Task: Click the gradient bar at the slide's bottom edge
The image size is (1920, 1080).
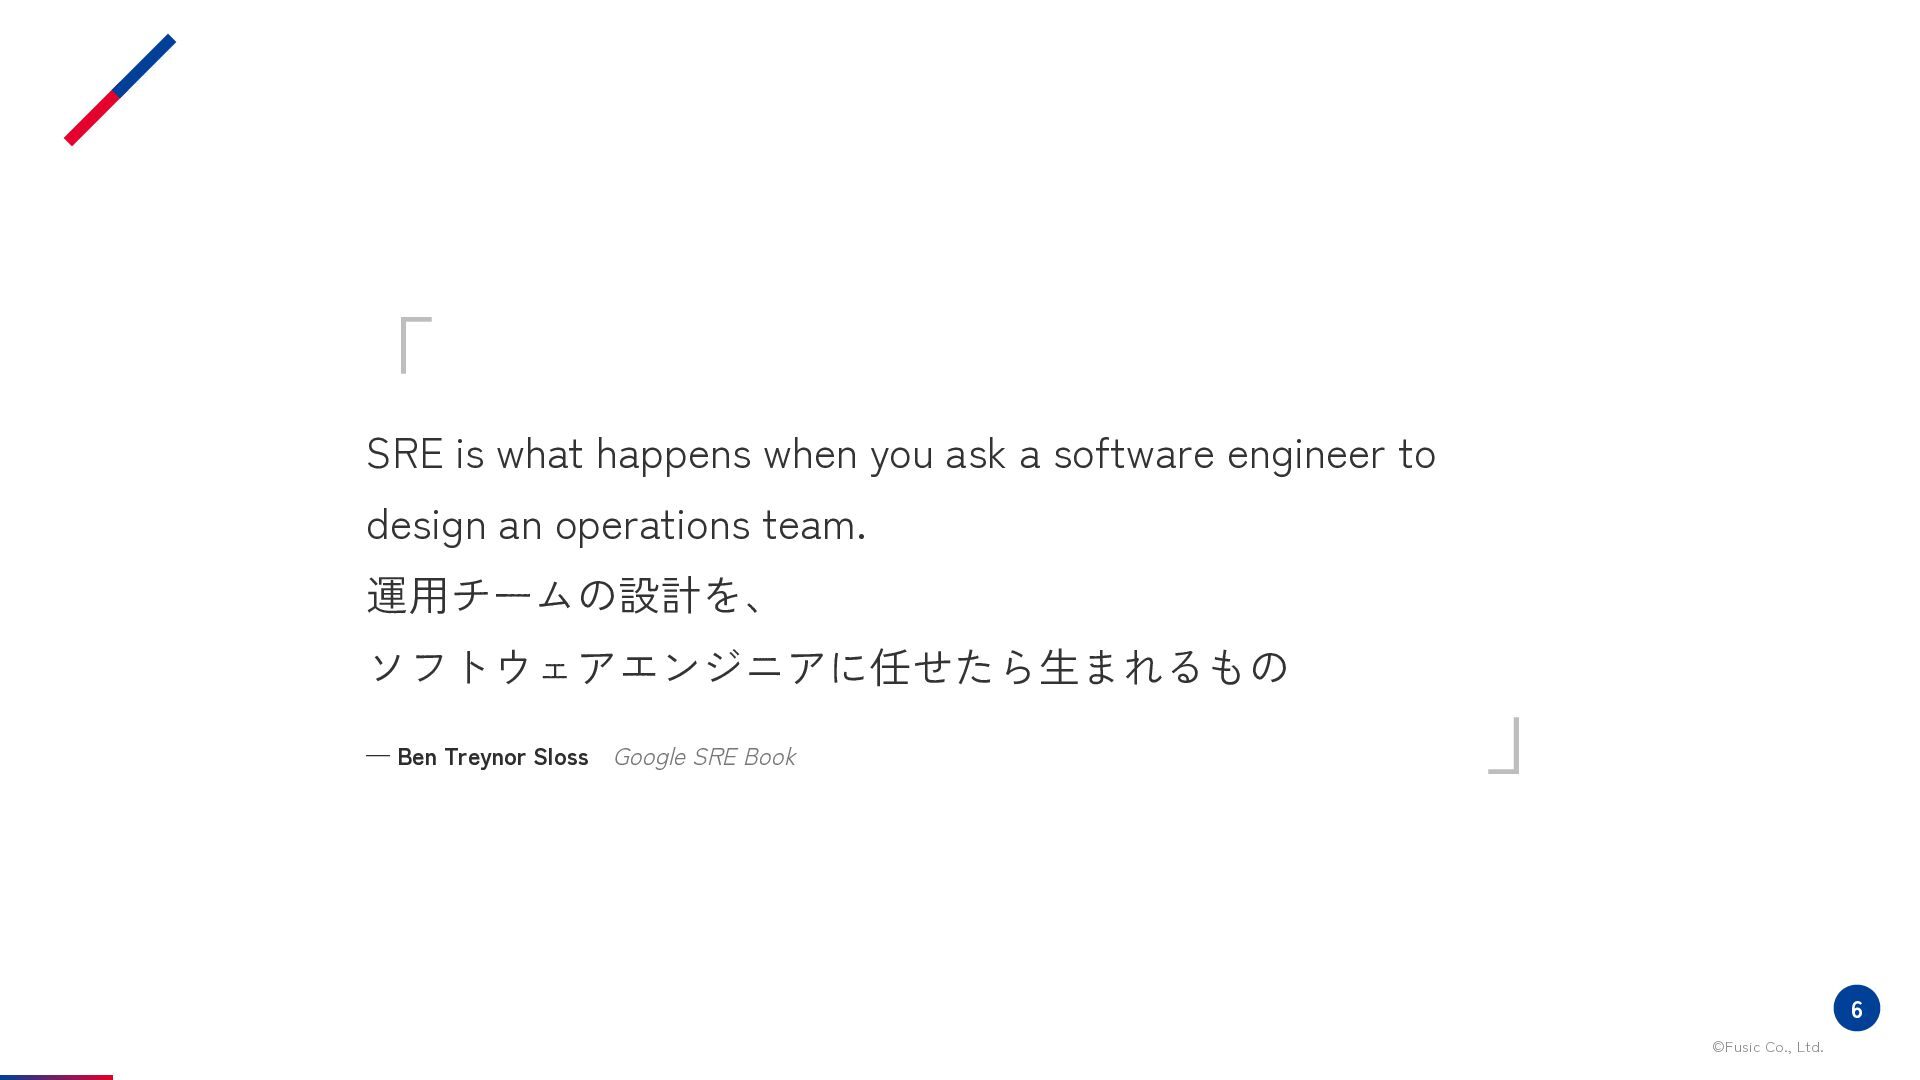Action: click(x=56, y=1077)
